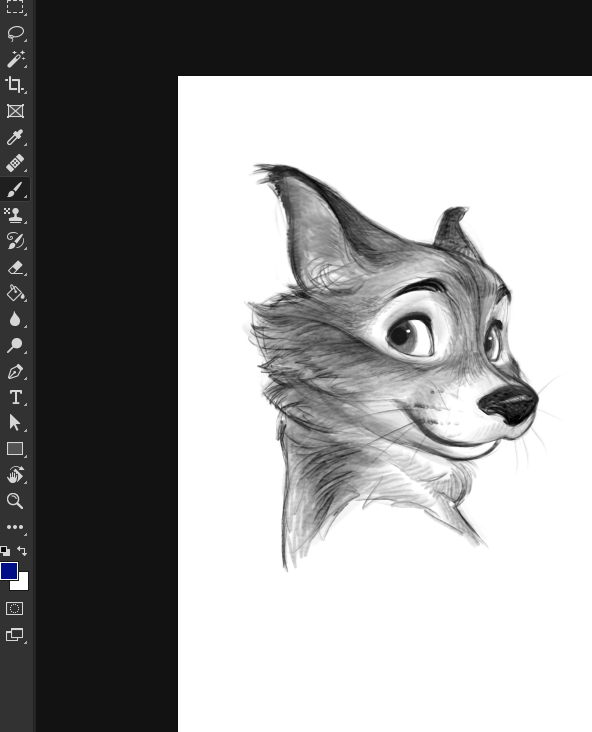Viewport: 592px width, 732px height.
Task: Open the blue foreground color swatch
Action: (7, 570)
